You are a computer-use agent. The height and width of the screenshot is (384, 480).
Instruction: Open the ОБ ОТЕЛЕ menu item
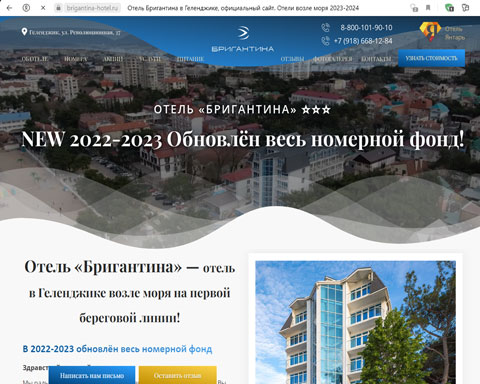pos(35,59)
